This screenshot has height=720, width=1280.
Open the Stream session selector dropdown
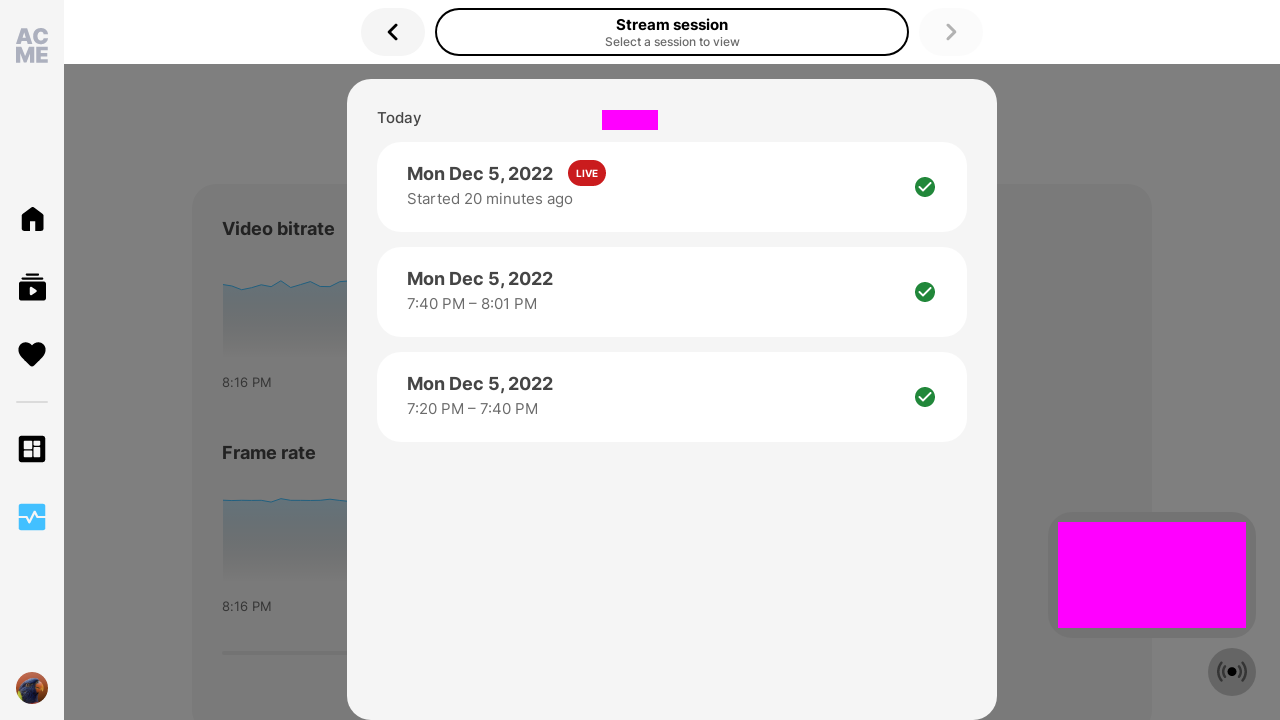tap(672, 32)
